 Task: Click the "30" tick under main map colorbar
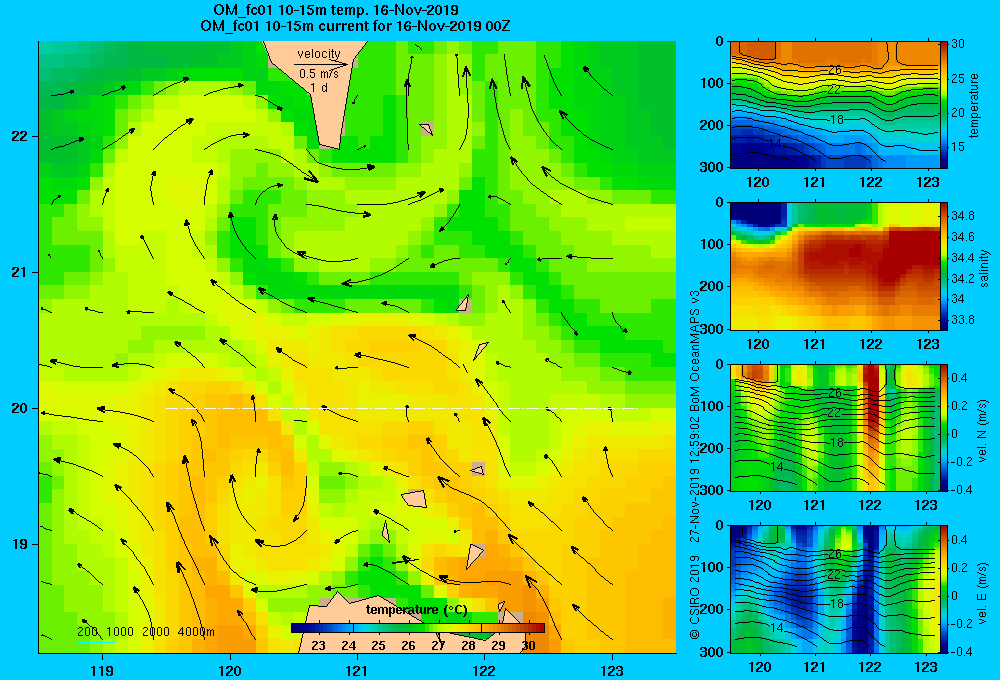(528, 645)
